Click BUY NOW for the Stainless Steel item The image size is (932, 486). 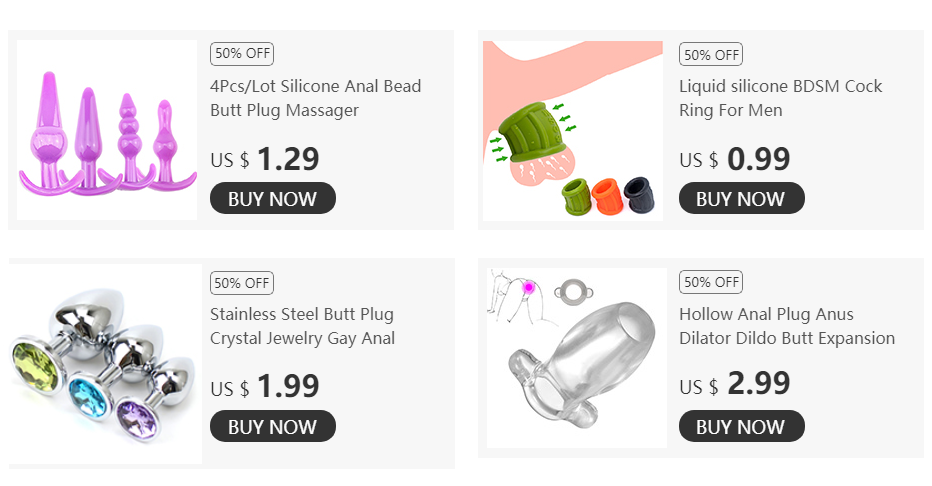(x=272, y=426)
